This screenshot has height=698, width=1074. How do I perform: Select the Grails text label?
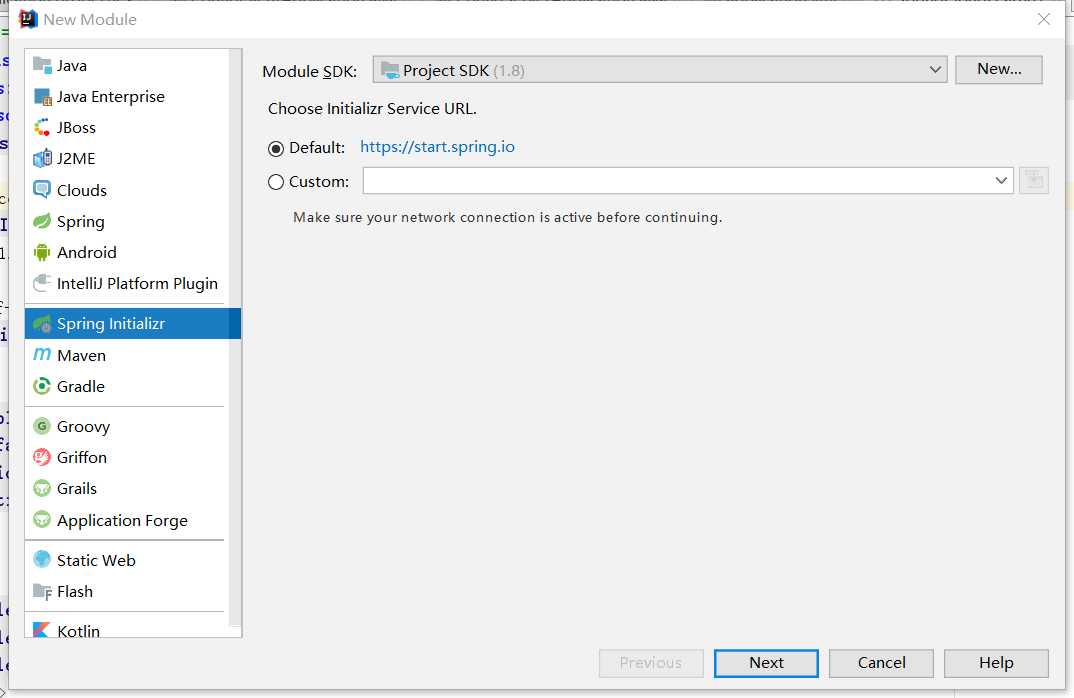click(x=77, y=488)
